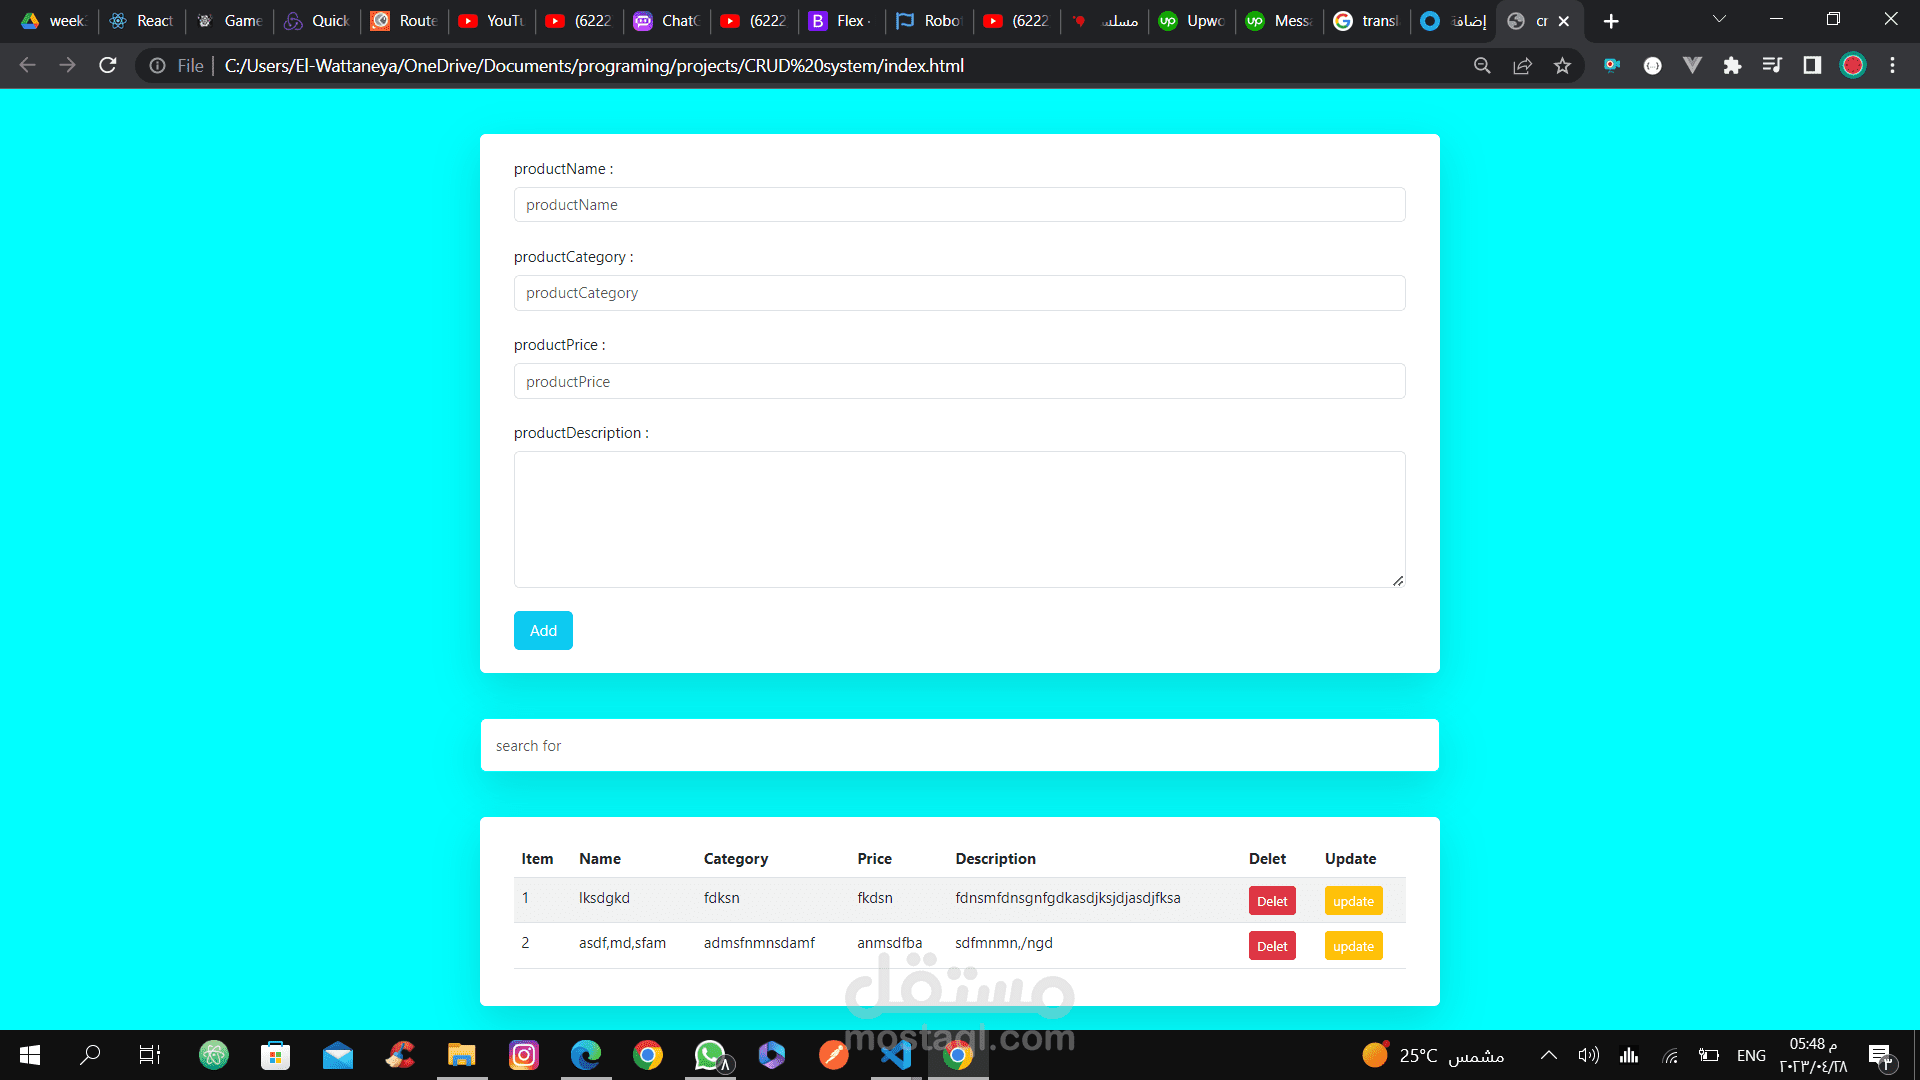The height and width of the screenshot is (1080, 1920).
Task: Update the asdf,md,sfam product row
Action: (x=1353, y=946)
